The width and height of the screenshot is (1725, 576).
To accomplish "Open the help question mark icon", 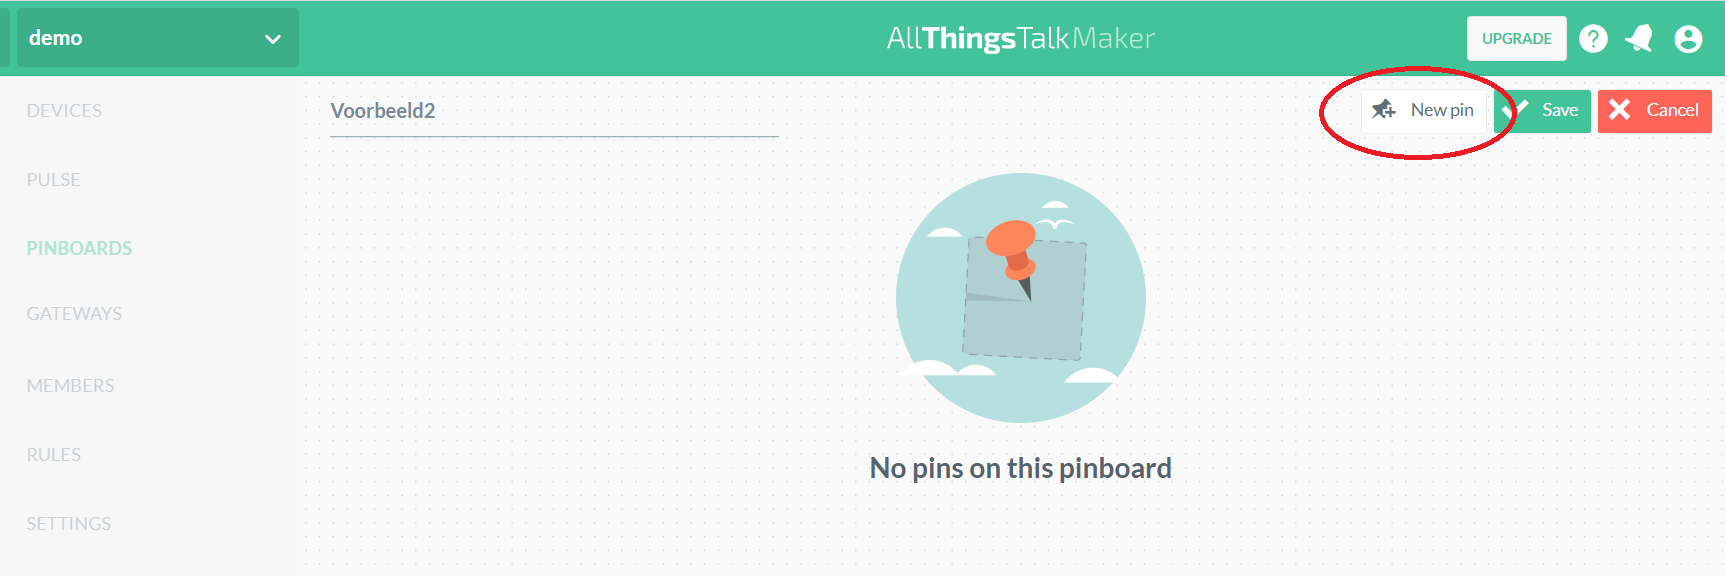I will pos(1593,38).
